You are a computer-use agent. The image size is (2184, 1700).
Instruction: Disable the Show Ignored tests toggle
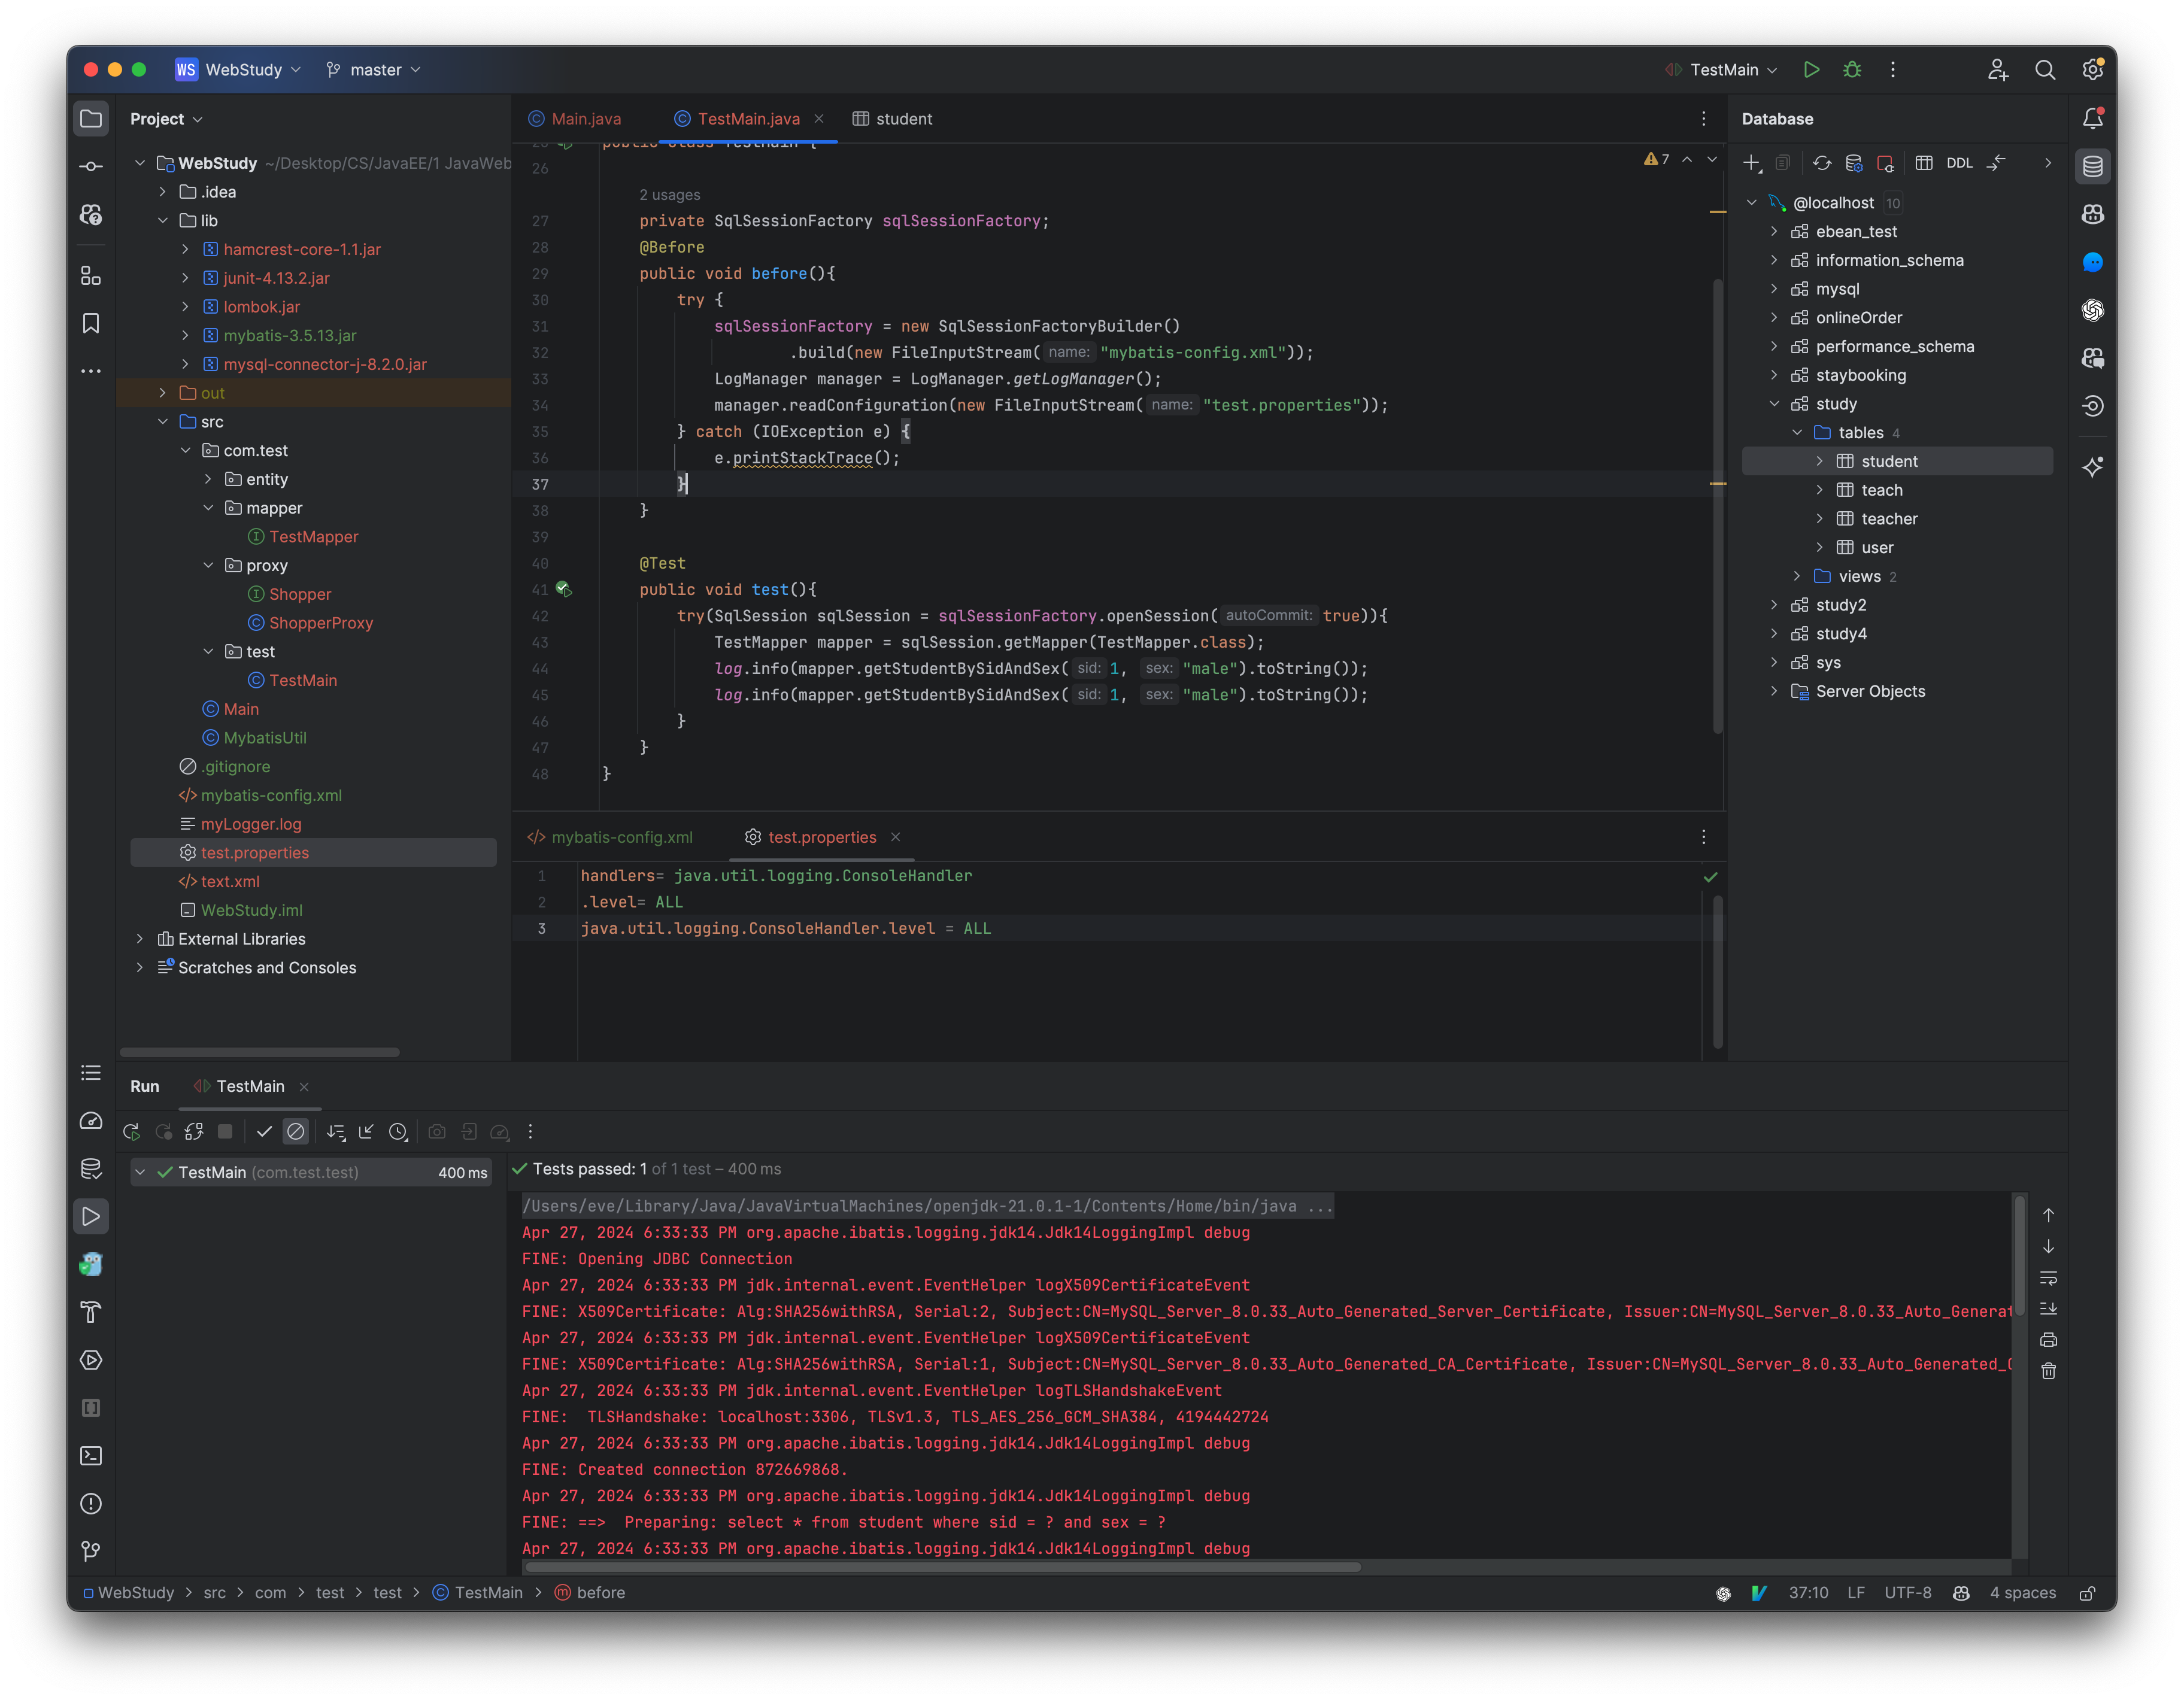tap(296, 1132)
